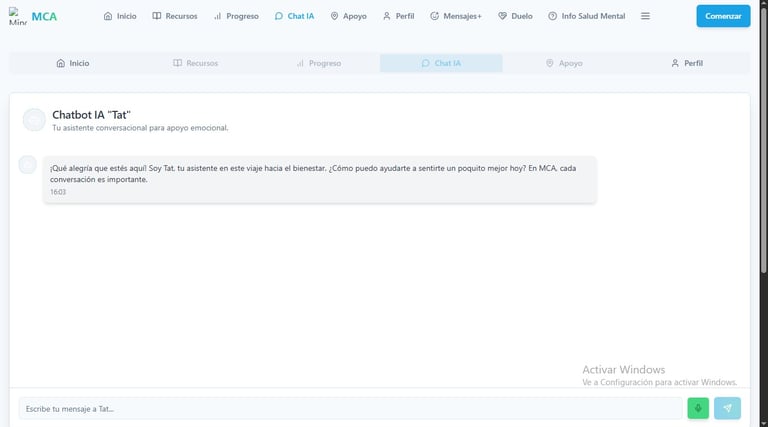Activate the green microphone button
This screenshot has height=427, width=768.
click(698, 408)
